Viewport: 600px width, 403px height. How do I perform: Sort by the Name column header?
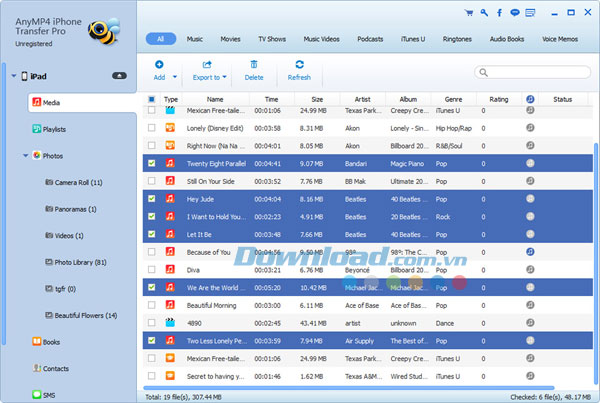(x=215, y=99)
